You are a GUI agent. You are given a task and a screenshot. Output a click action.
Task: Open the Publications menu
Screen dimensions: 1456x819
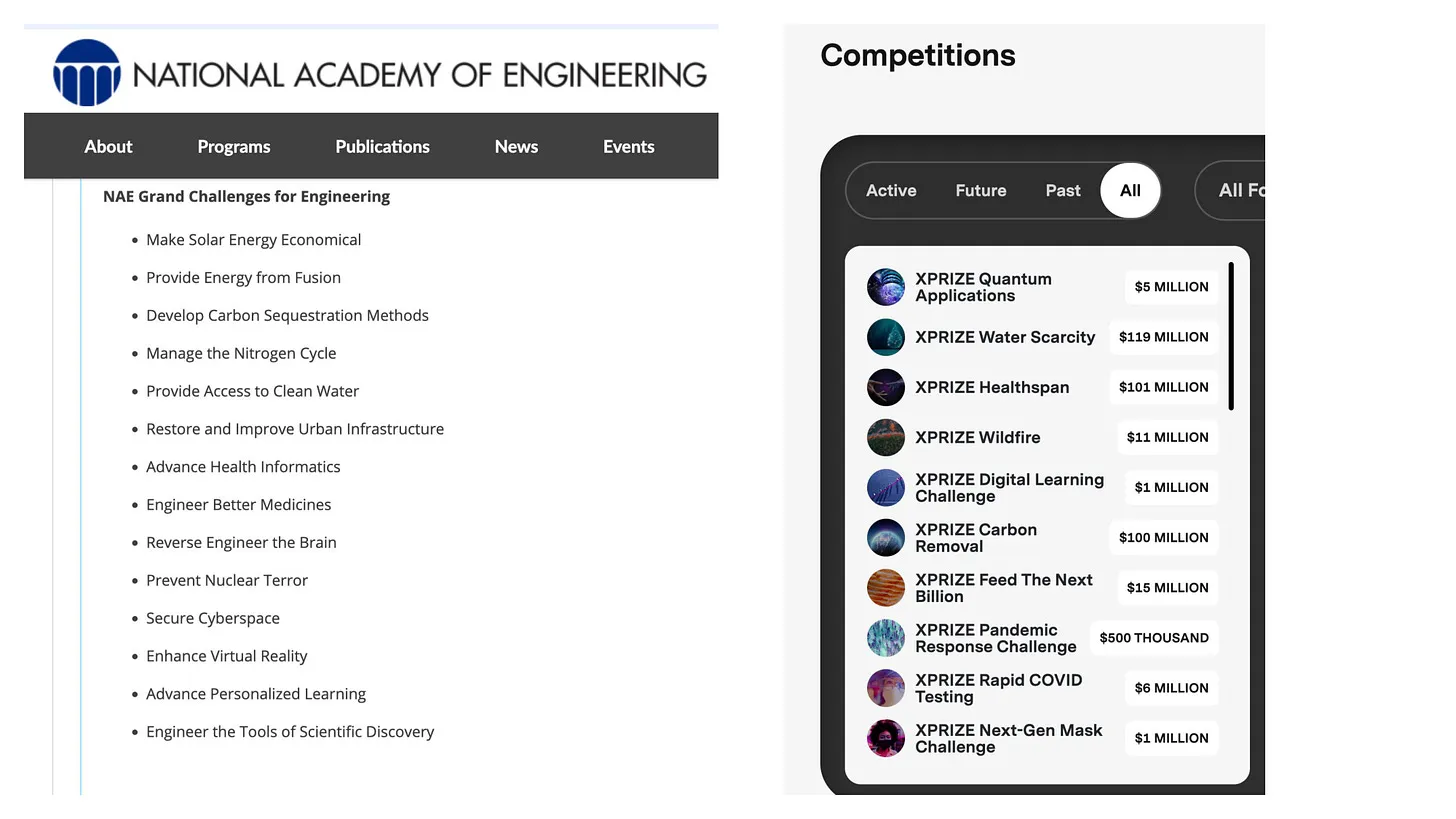[382, 146]
